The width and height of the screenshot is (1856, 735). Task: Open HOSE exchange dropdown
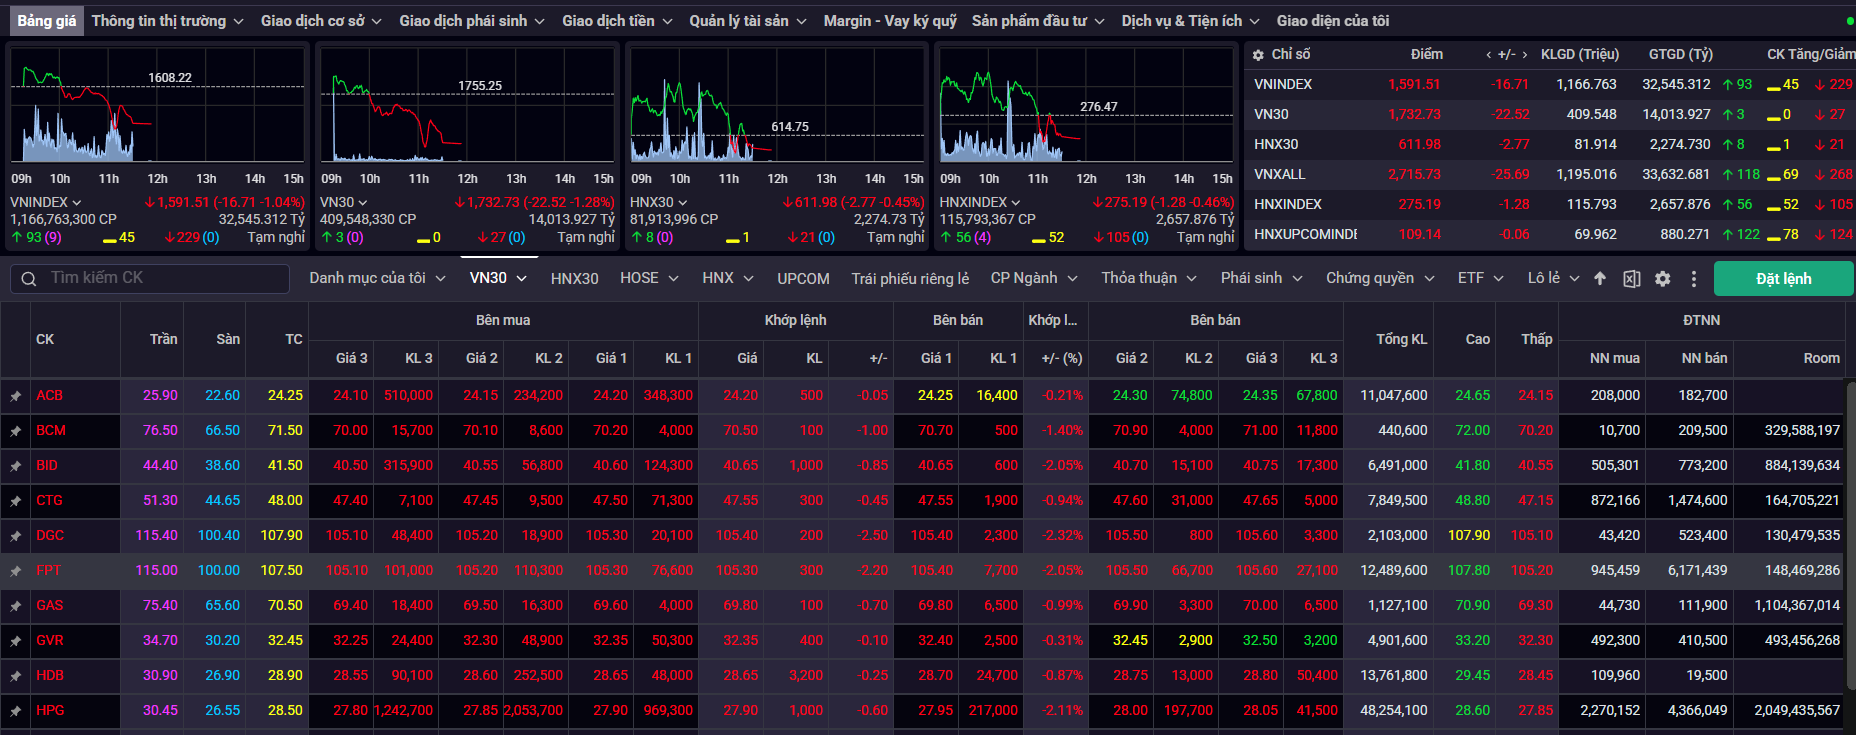(x=649, y=278)
